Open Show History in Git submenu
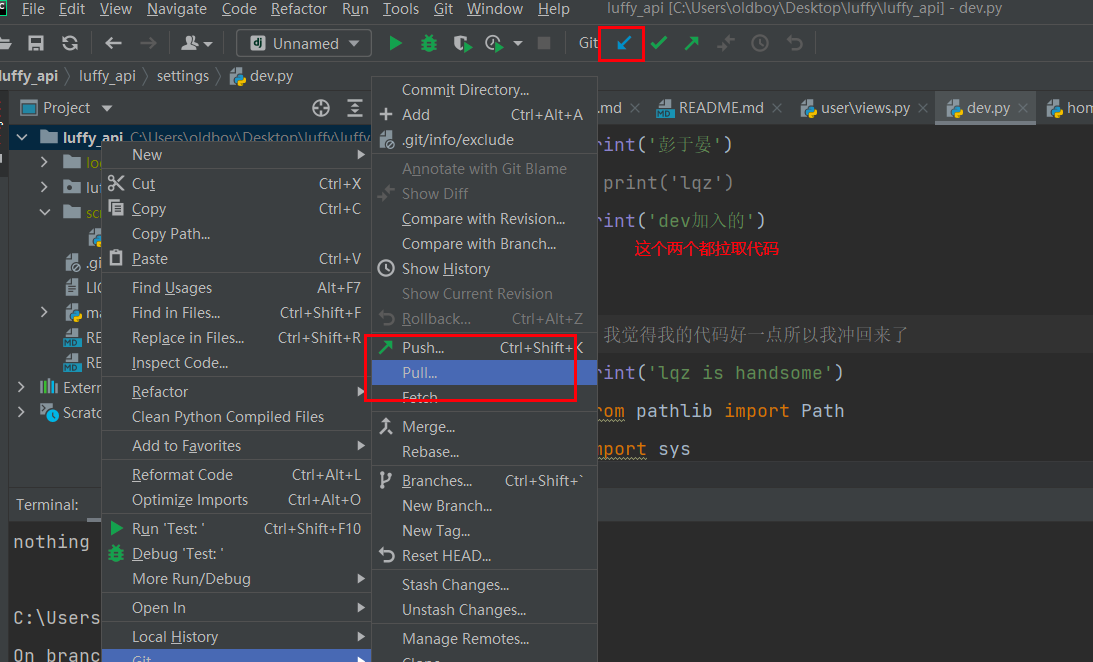Viewport: 1093px width, 662px height. pos(484,269)
